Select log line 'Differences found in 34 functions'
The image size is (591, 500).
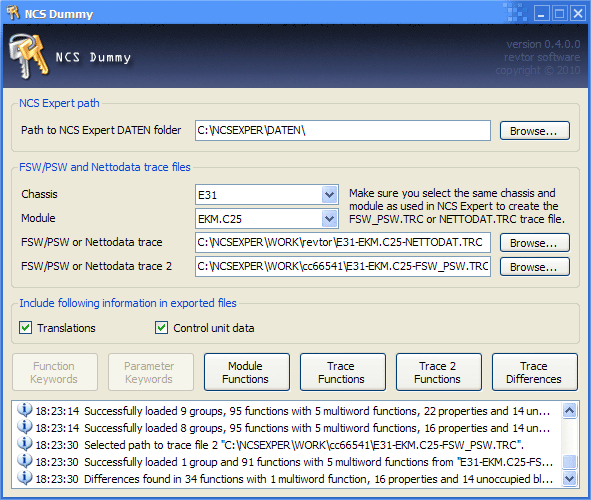(x=285, y=479)
